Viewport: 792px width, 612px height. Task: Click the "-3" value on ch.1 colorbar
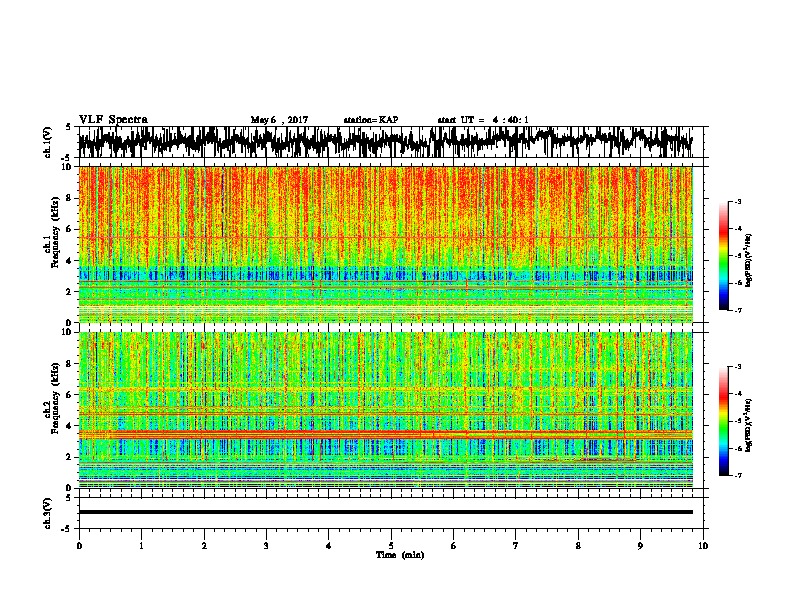click(738, 202)
